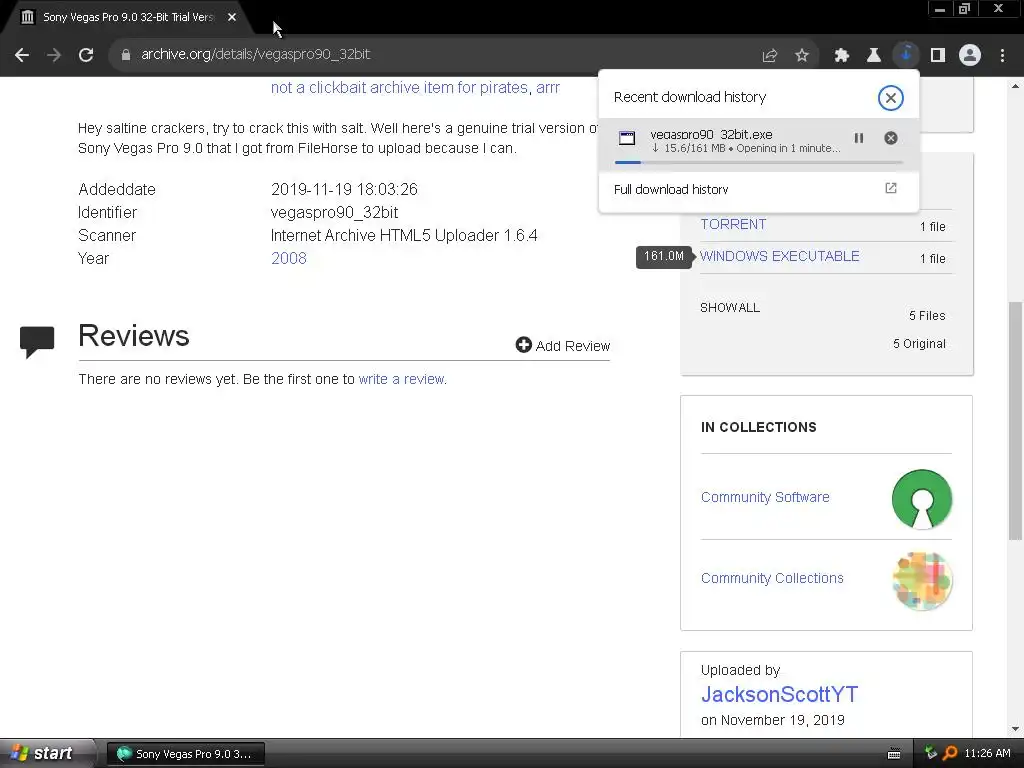Click the Community Software green logo

[x=921, y=499]
